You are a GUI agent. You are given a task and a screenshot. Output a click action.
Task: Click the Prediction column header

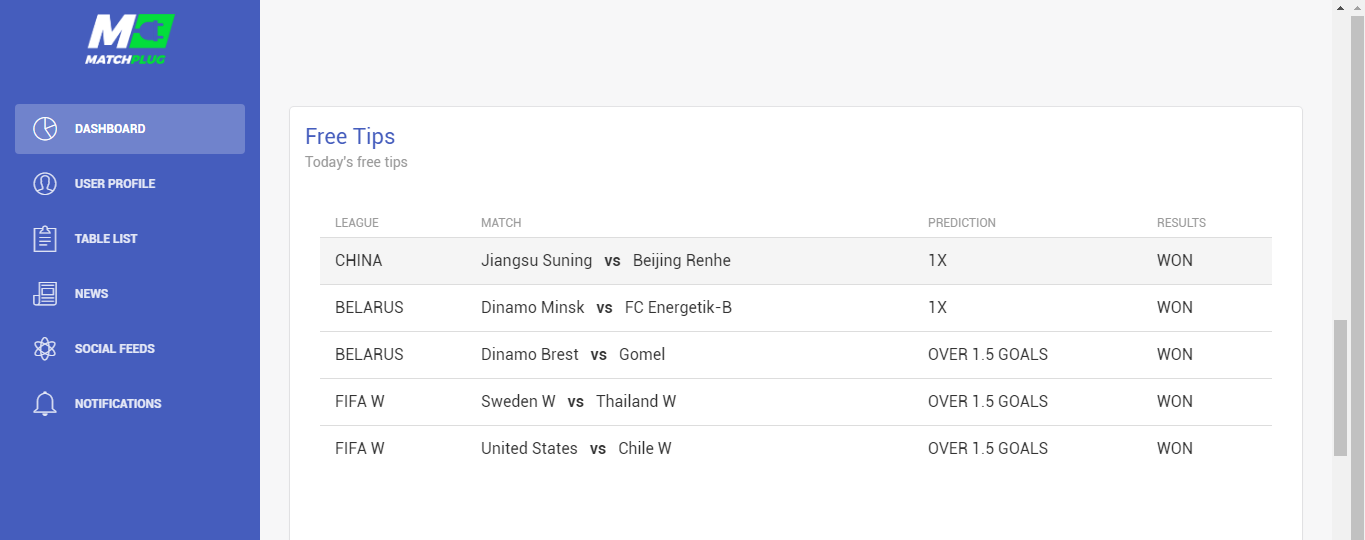tap(961, 223)
